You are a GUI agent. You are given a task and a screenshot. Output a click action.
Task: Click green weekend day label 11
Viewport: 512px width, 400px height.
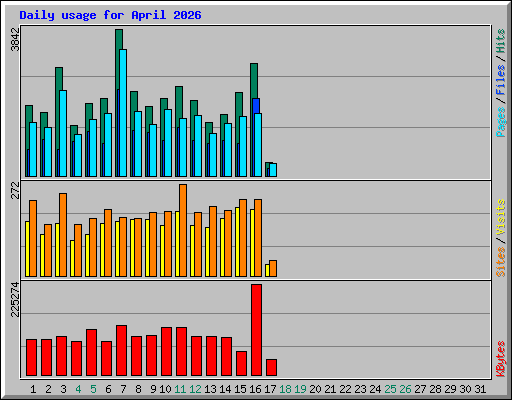click(x=180, y=389)
